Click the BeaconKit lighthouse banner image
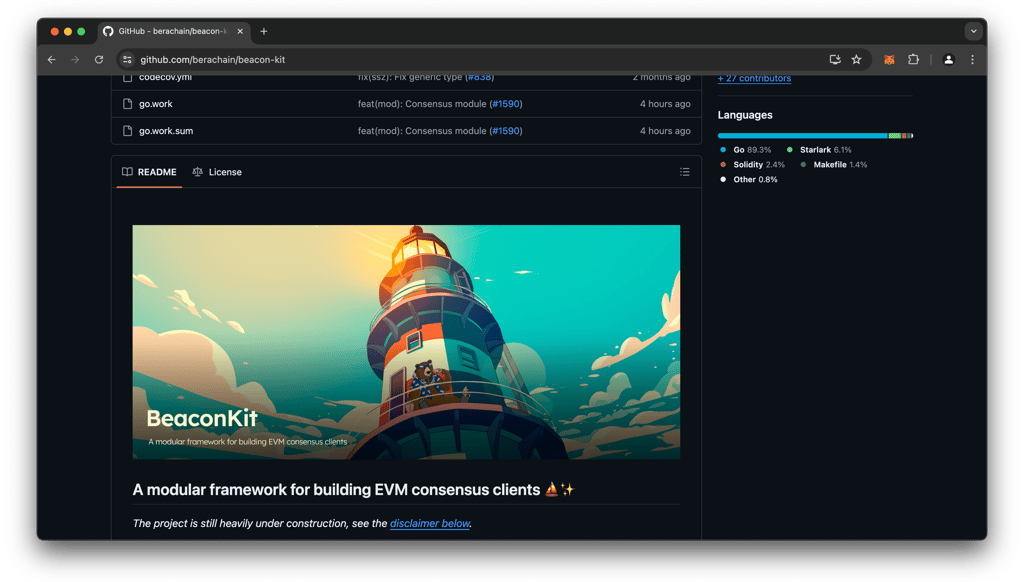 click(406, 342)
